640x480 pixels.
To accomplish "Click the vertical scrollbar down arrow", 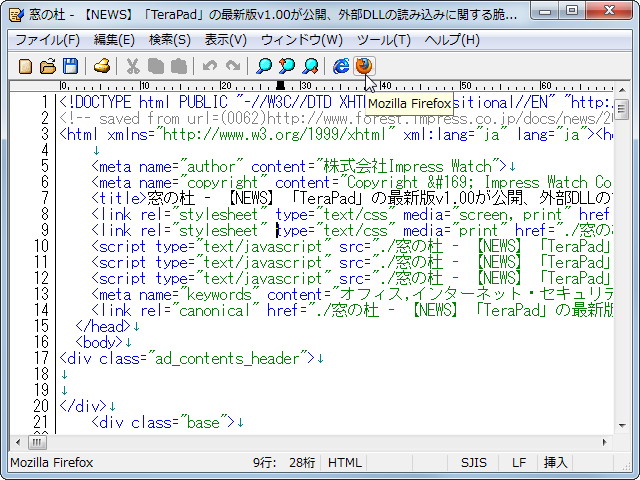I will tap(622, 425).
